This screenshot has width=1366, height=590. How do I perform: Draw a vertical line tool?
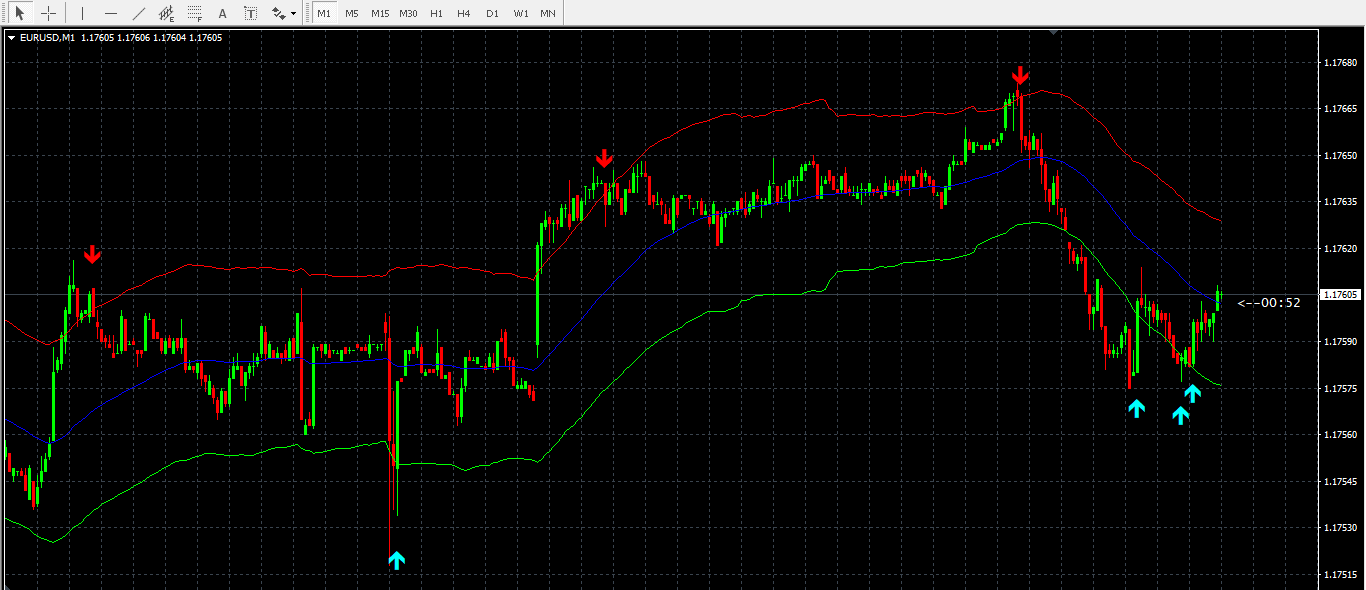click(x=82, y=14)
